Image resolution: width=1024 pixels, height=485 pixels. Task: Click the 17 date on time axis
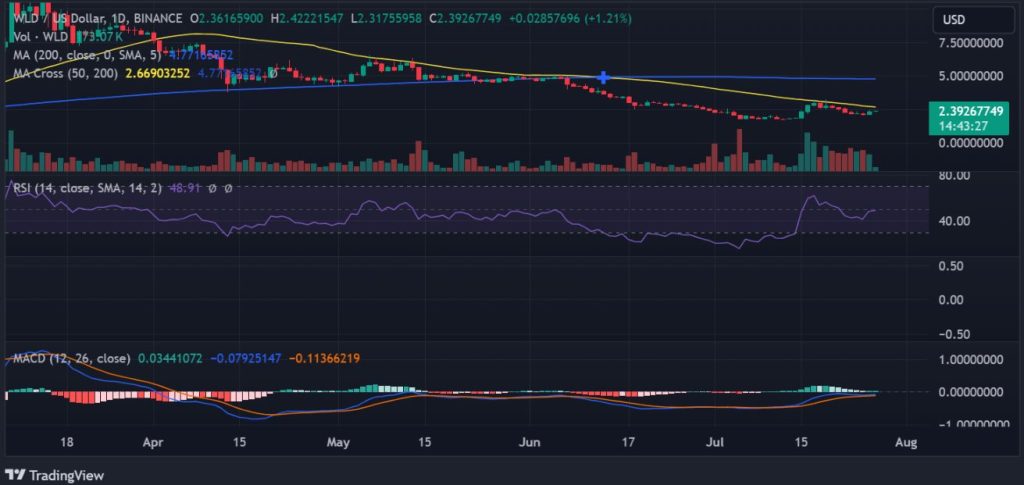pos(628,443)
